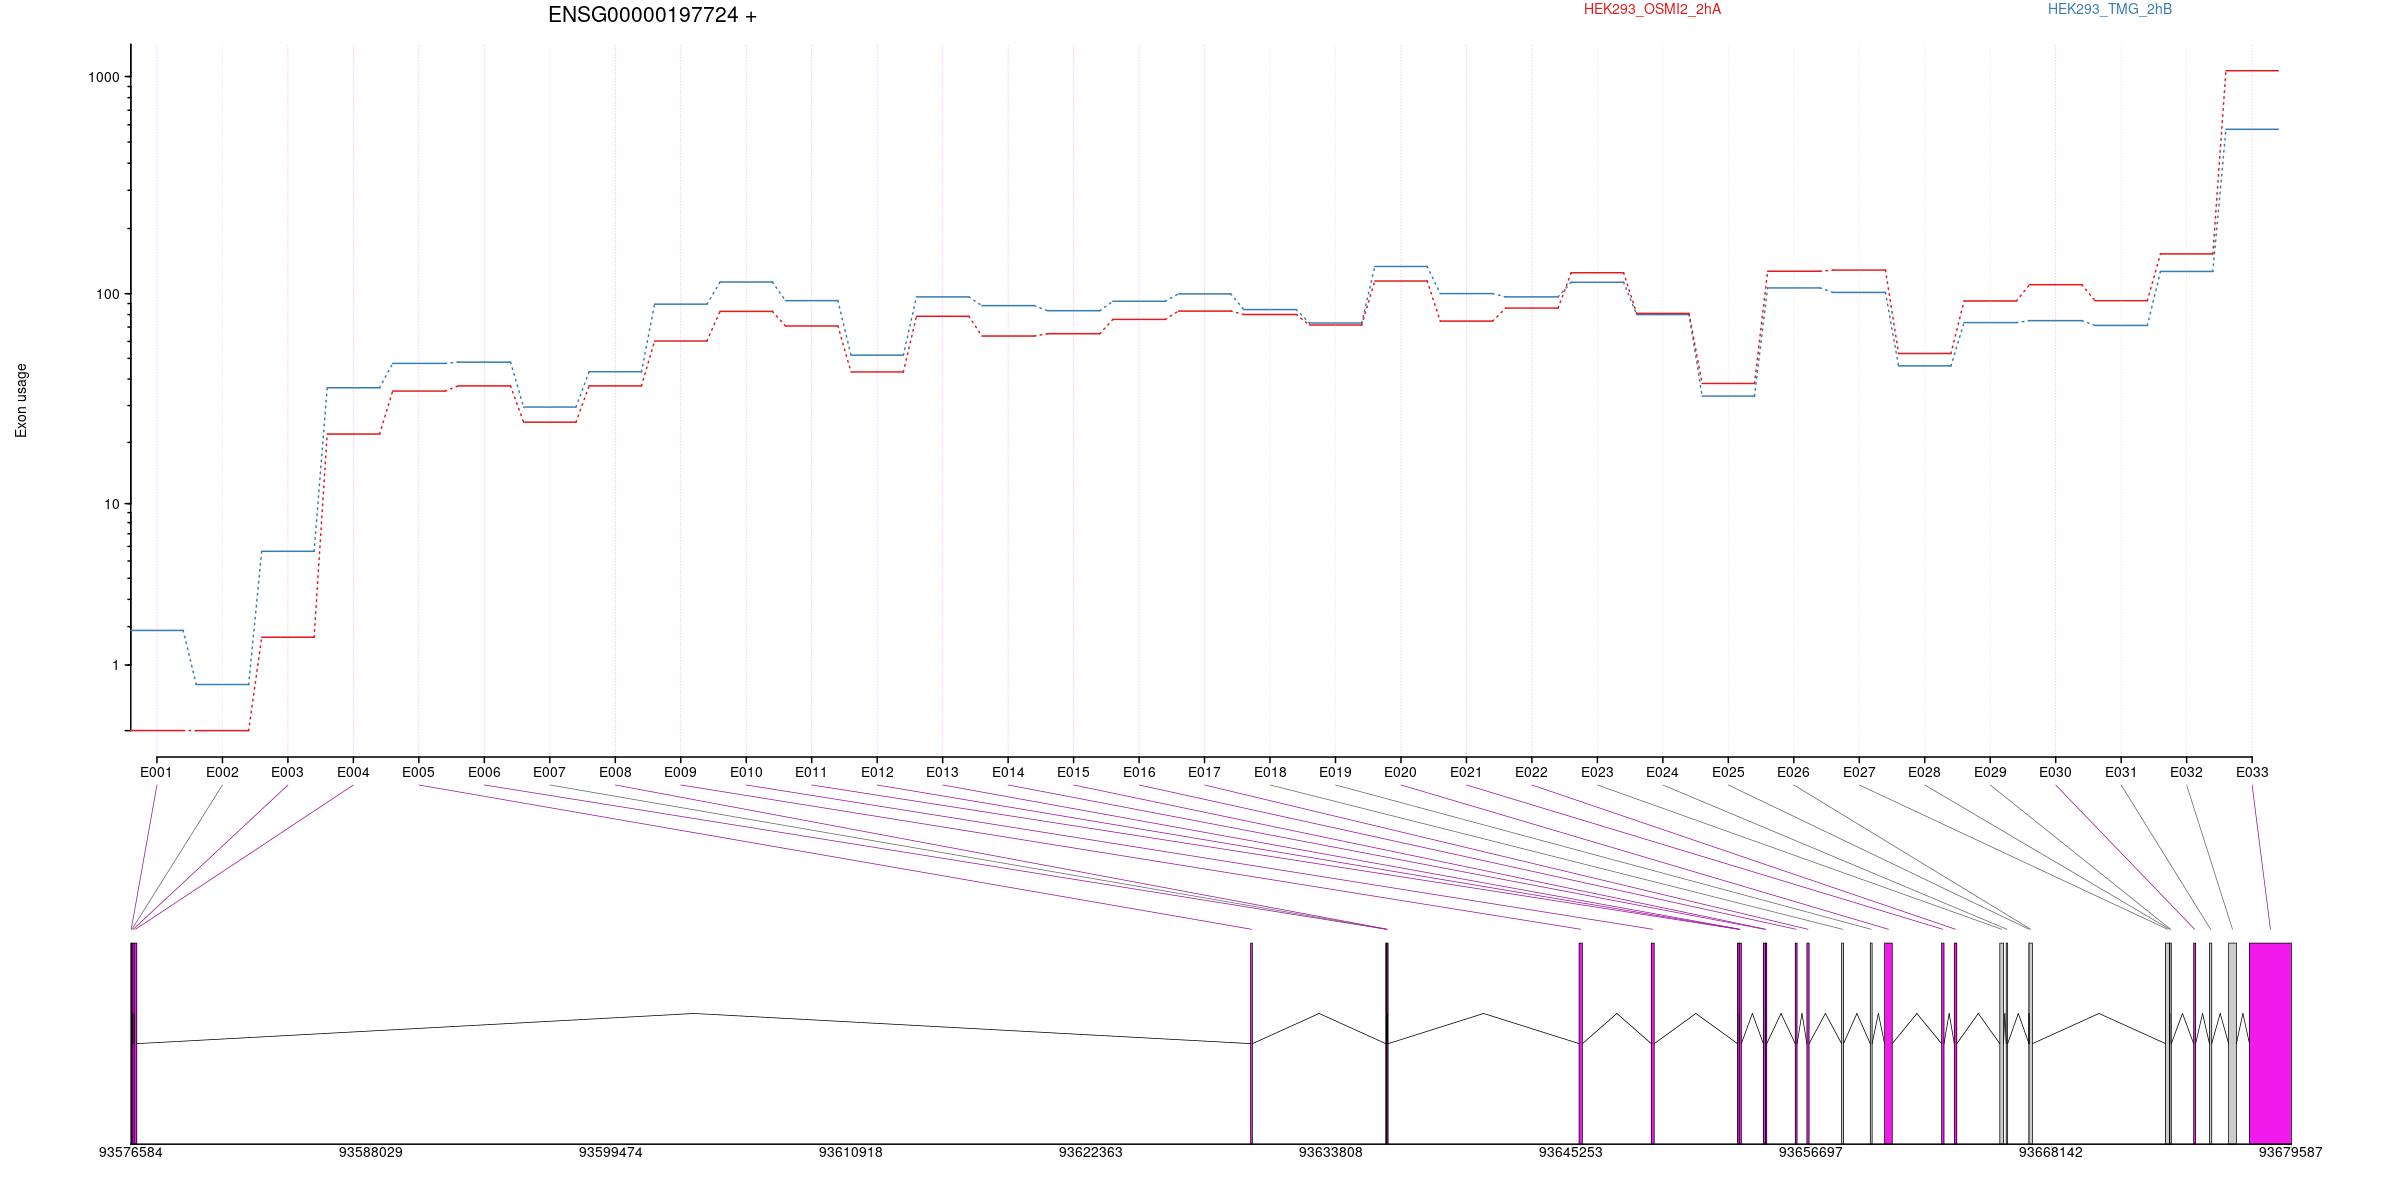Click exon label E017
This screenshot has width=2400, height=1200.
pos(1204,772)
